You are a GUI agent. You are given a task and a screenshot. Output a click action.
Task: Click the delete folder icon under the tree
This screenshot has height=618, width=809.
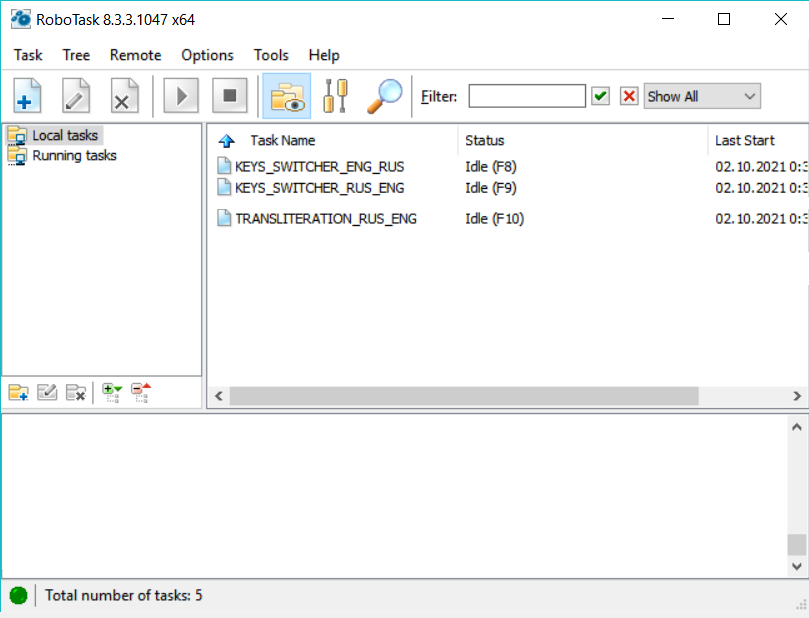coord(76,393)
